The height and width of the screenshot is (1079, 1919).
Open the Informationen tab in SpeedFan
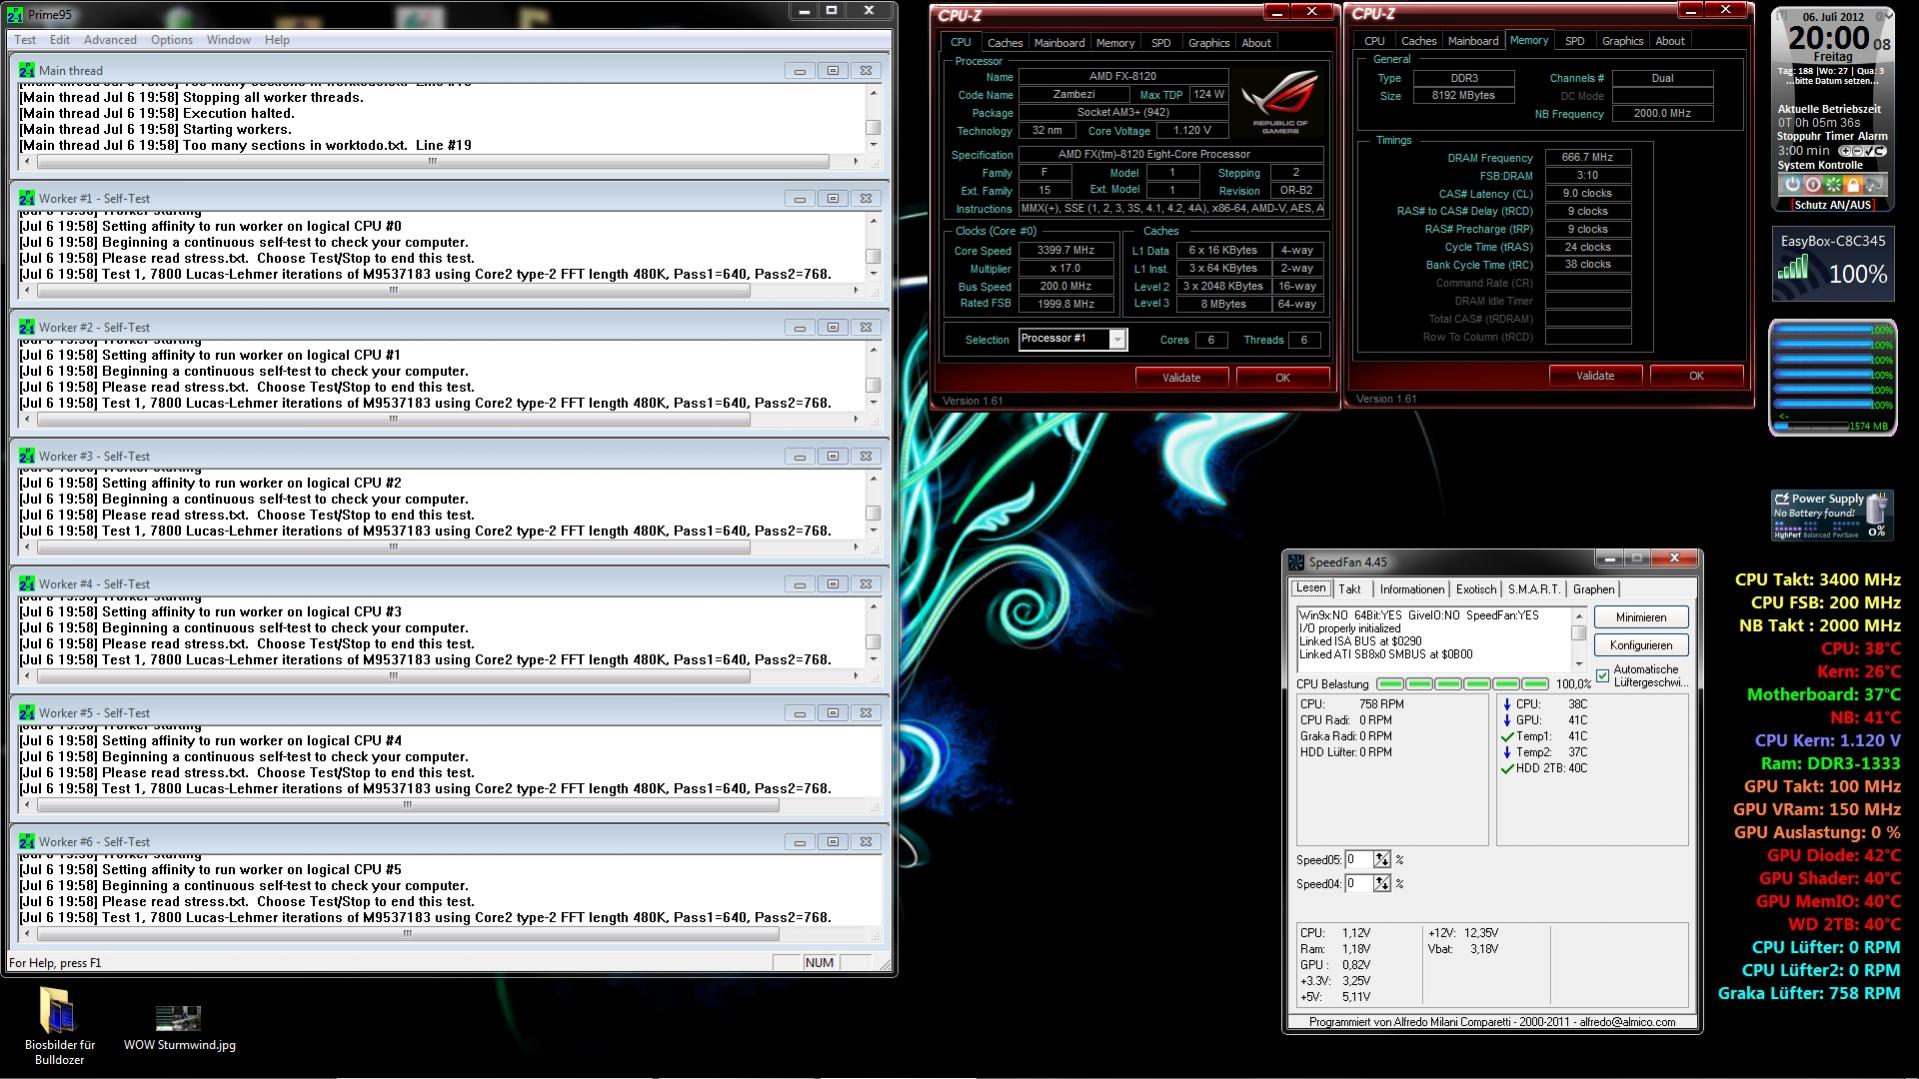click(x=1412, y=590)
